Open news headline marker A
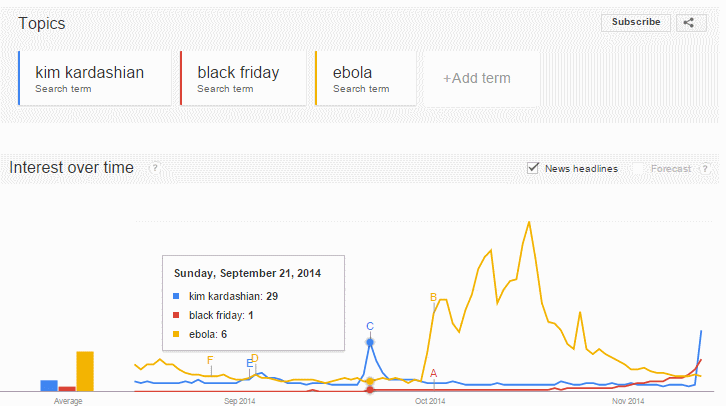 [x=433, y=373]
